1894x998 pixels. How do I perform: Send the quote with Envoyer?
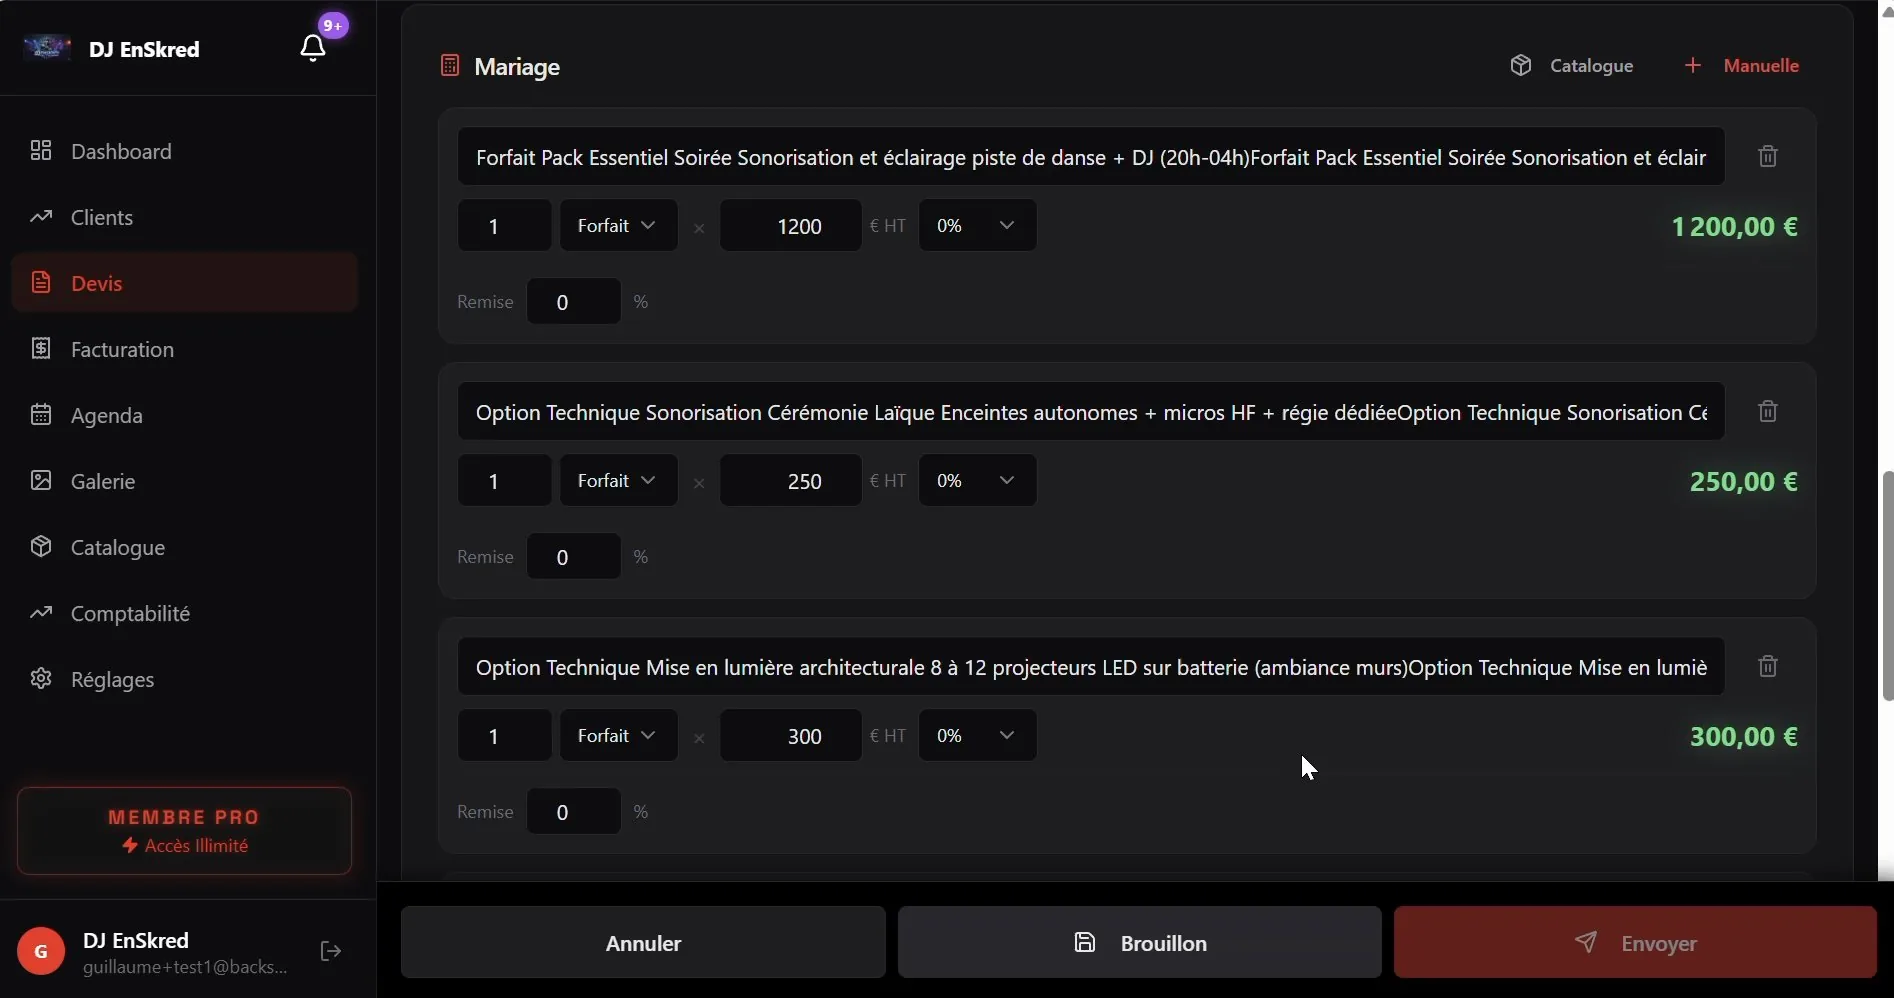[x=1635, y=943]
